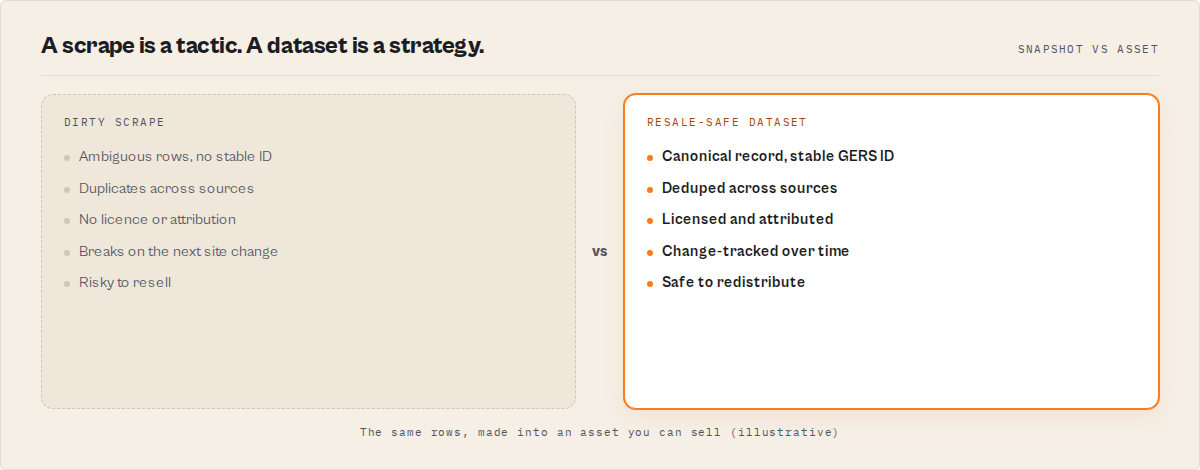Viewport: 1200px width, 470px height.
Task: Select the 'Deduped across sources' text
Action: pos(750,188)
